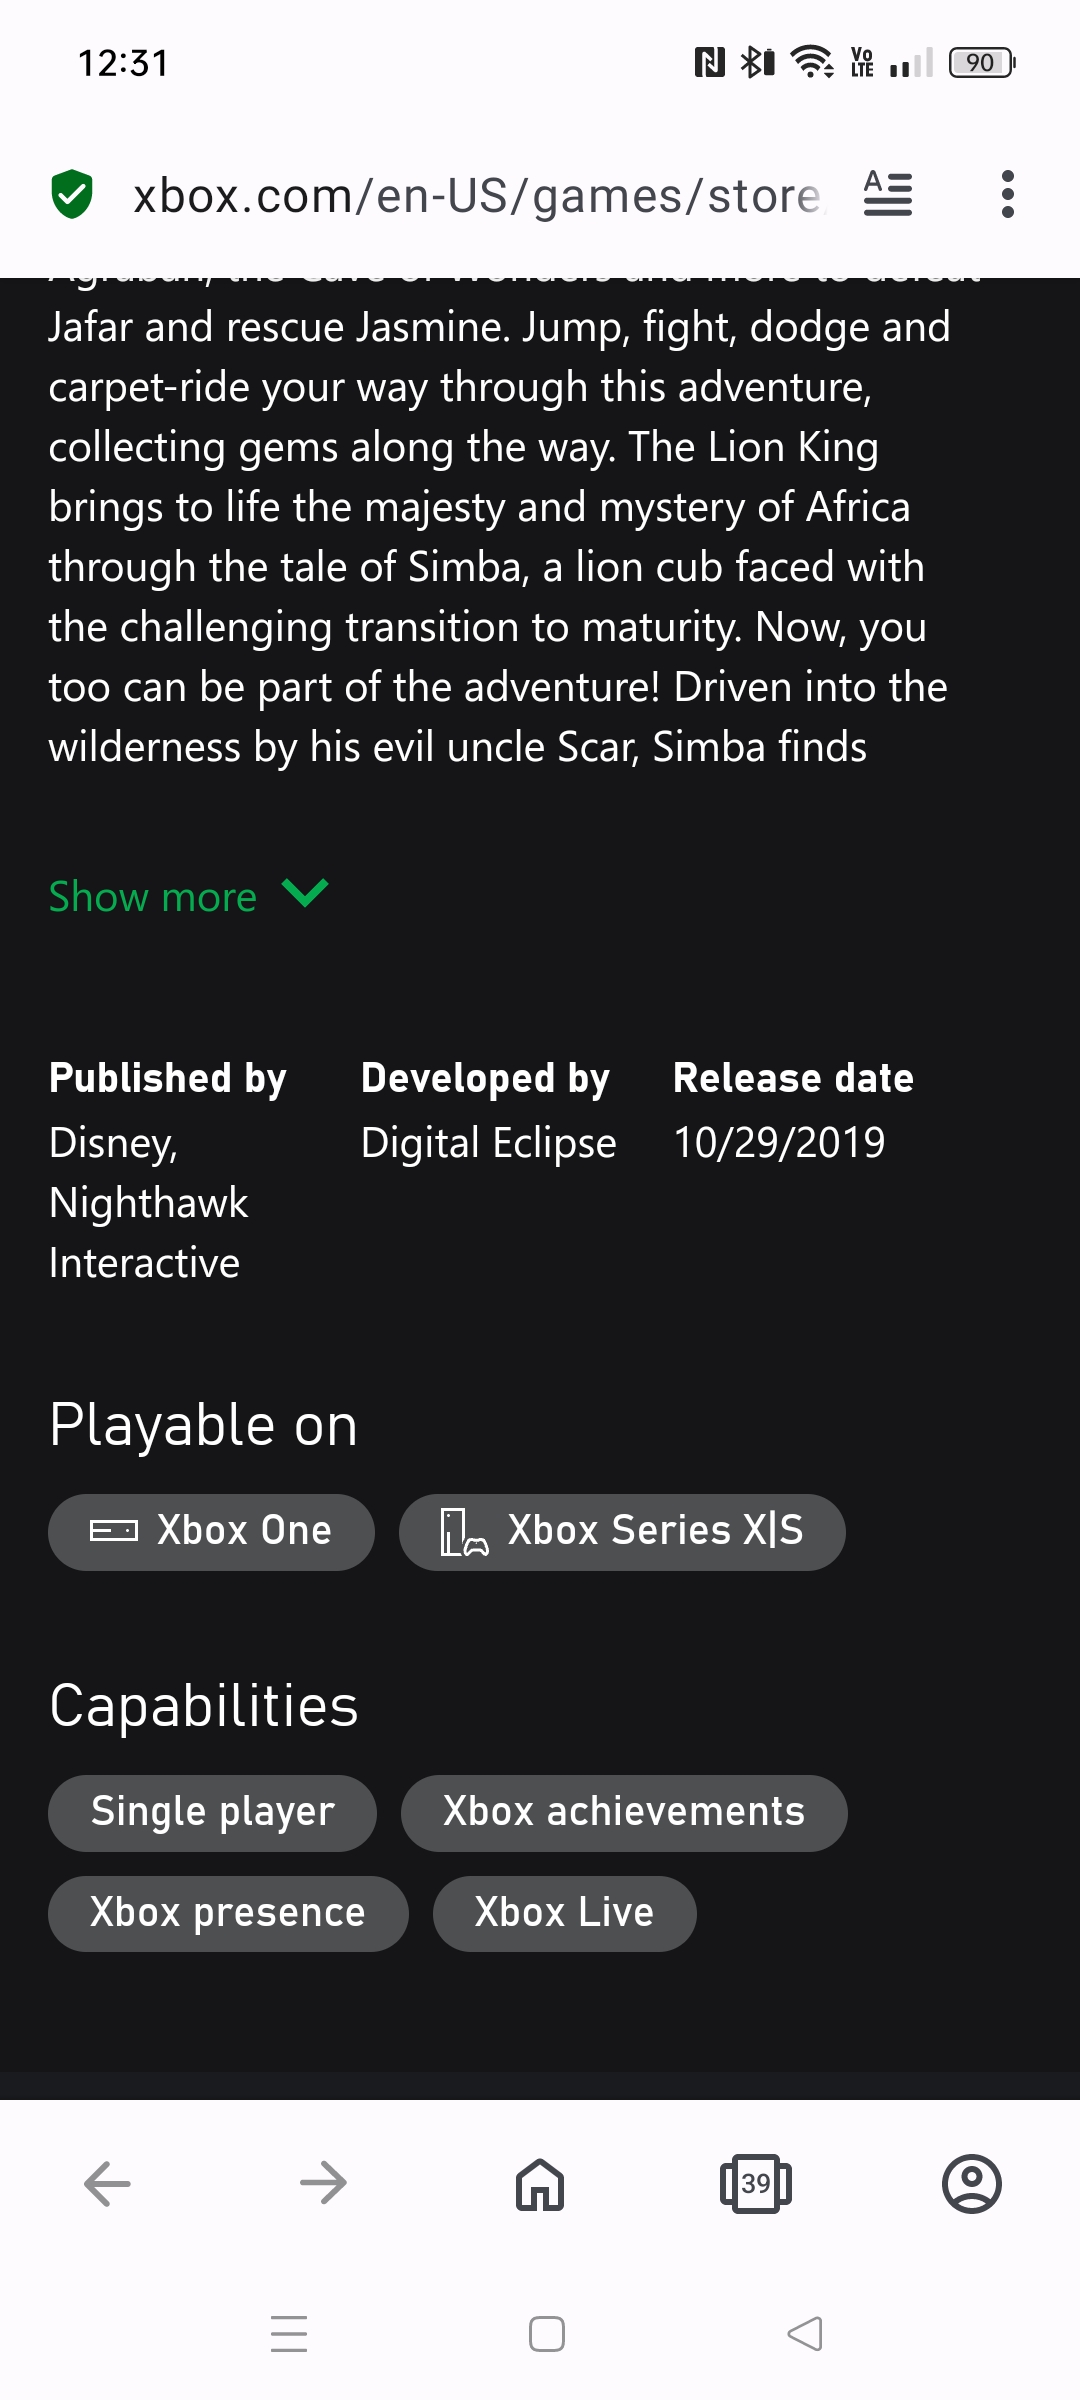Open the browser profile account icon
This screenshot has height=2400, width=1080.
click(972, 2183)
